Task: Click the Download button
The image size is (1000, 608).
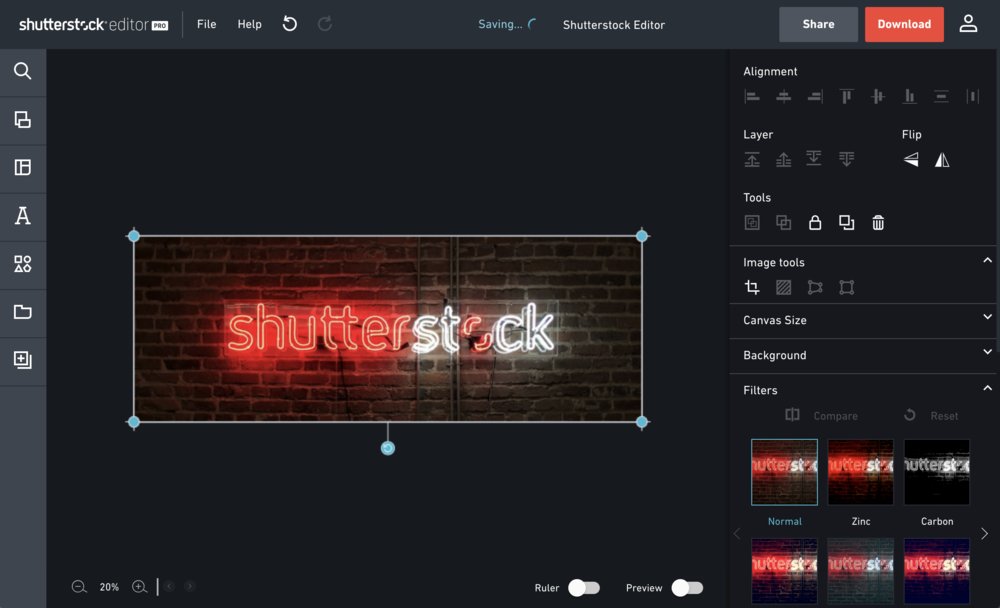Action: [904, 24]
